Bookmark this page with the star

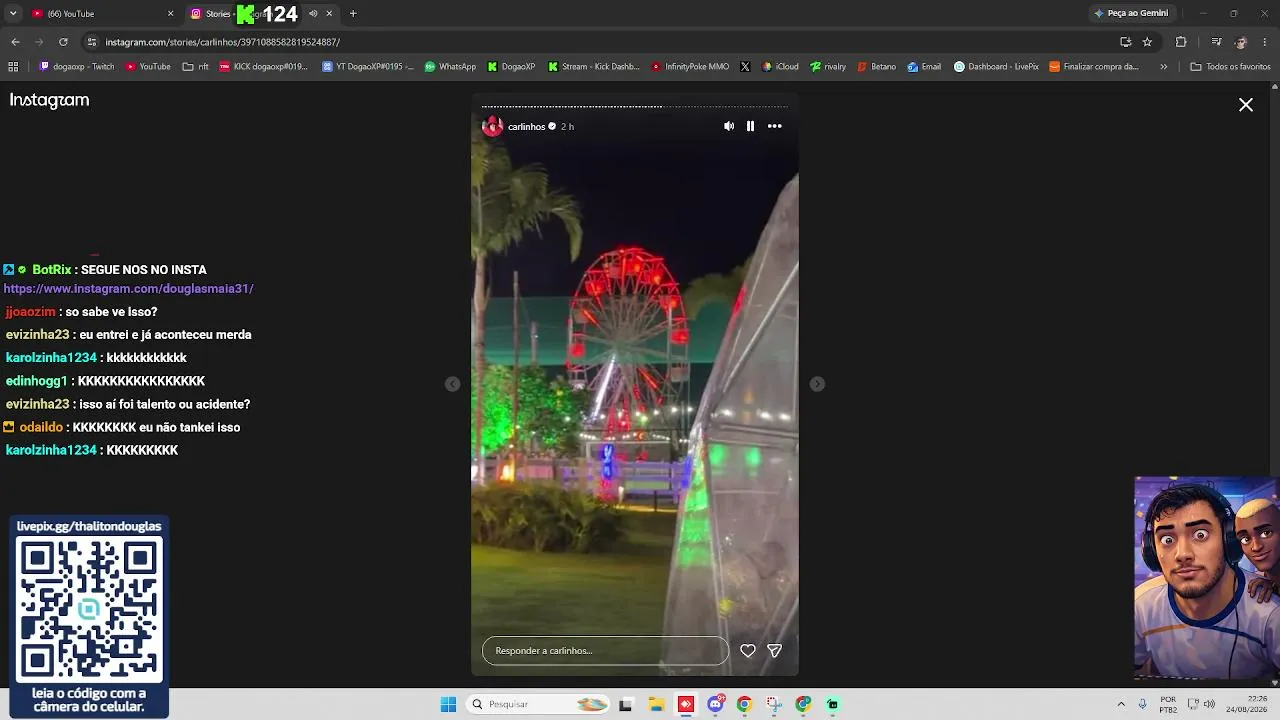1147,42
